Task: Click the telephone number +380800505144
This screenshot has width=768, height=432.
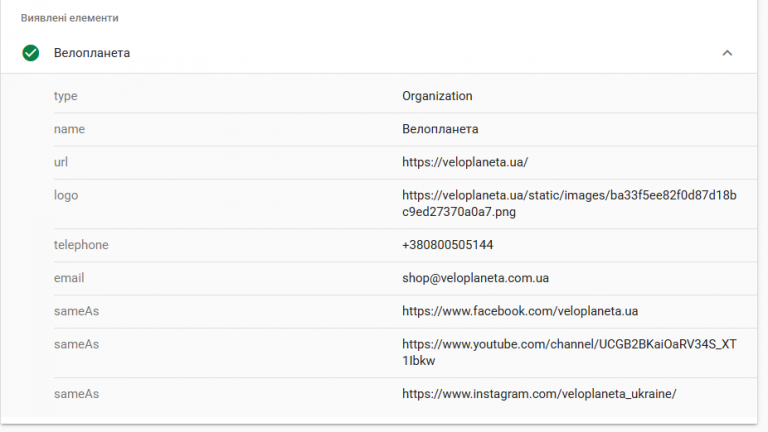Action: click(448, 245)
